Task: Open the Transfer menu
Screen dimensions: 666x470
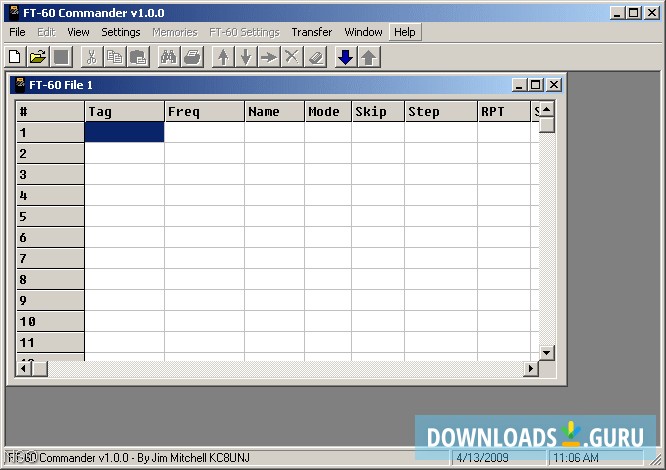Action: point(312,32)
